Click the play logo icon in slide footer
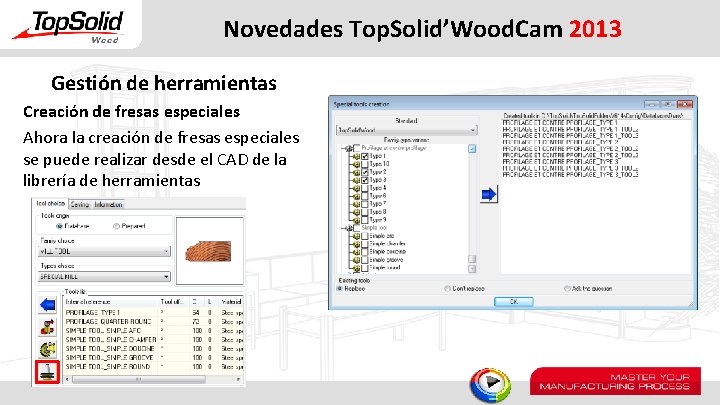The width and height of the screenshot is (720, 405). pos(490,384)
